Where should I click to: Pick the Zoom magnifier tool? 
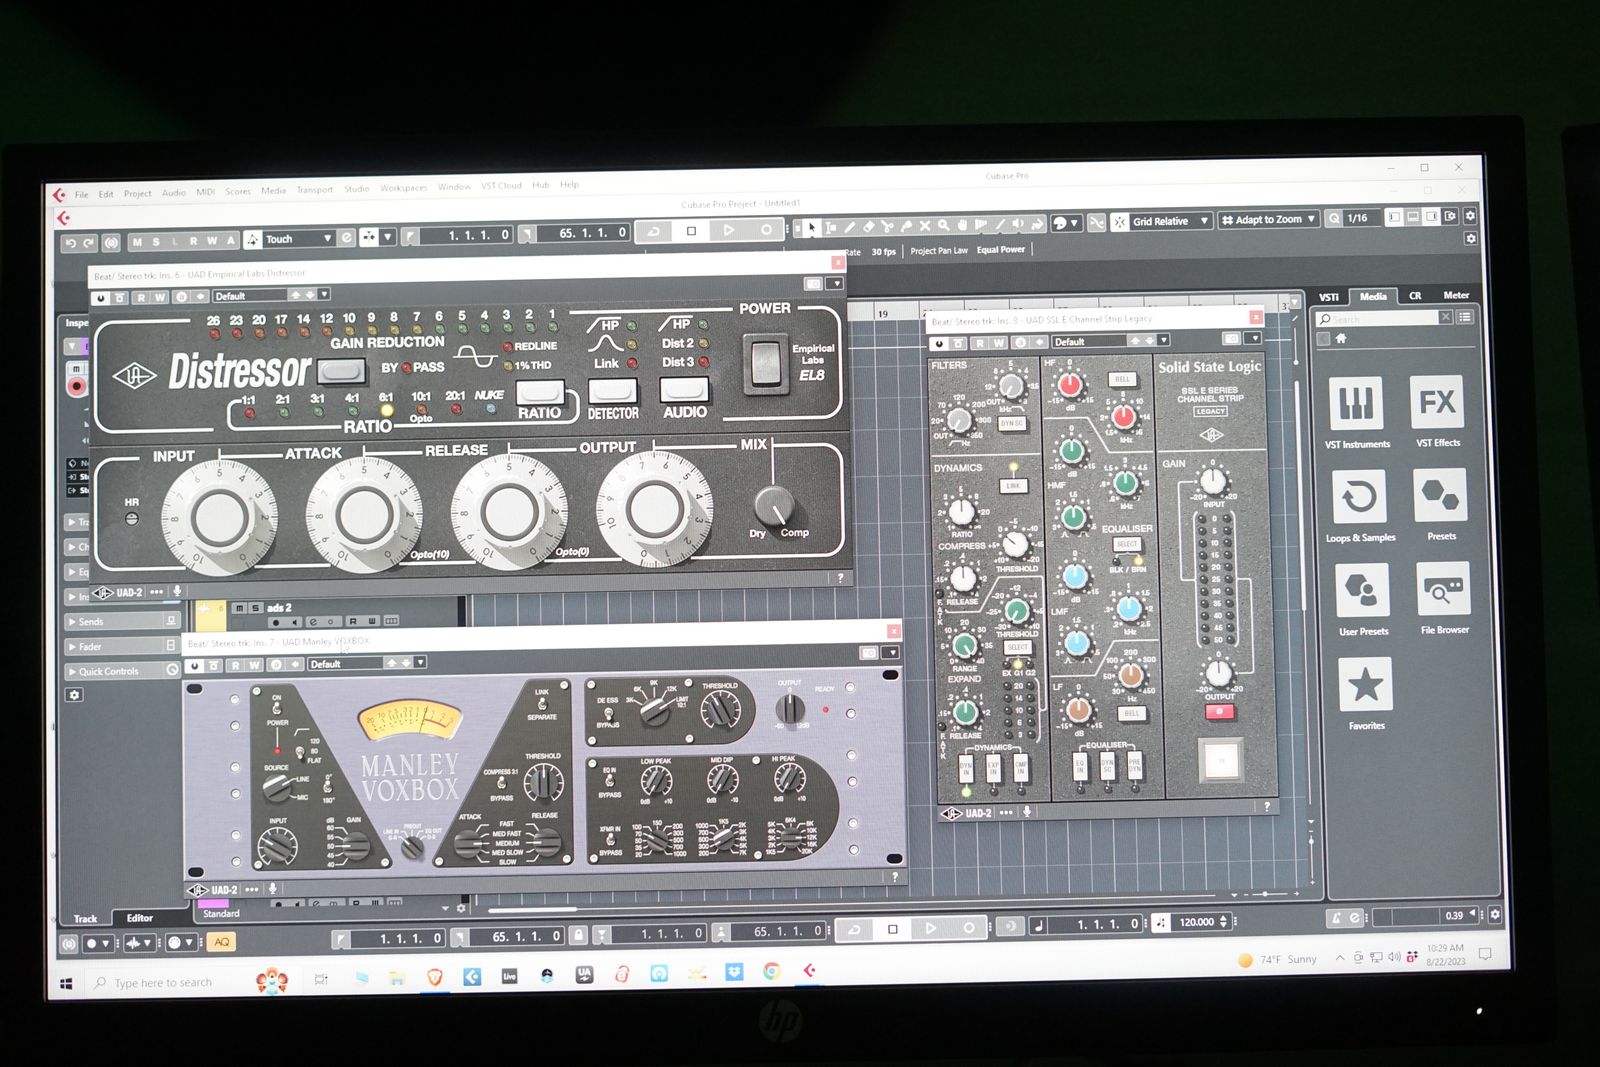[943, 226]
